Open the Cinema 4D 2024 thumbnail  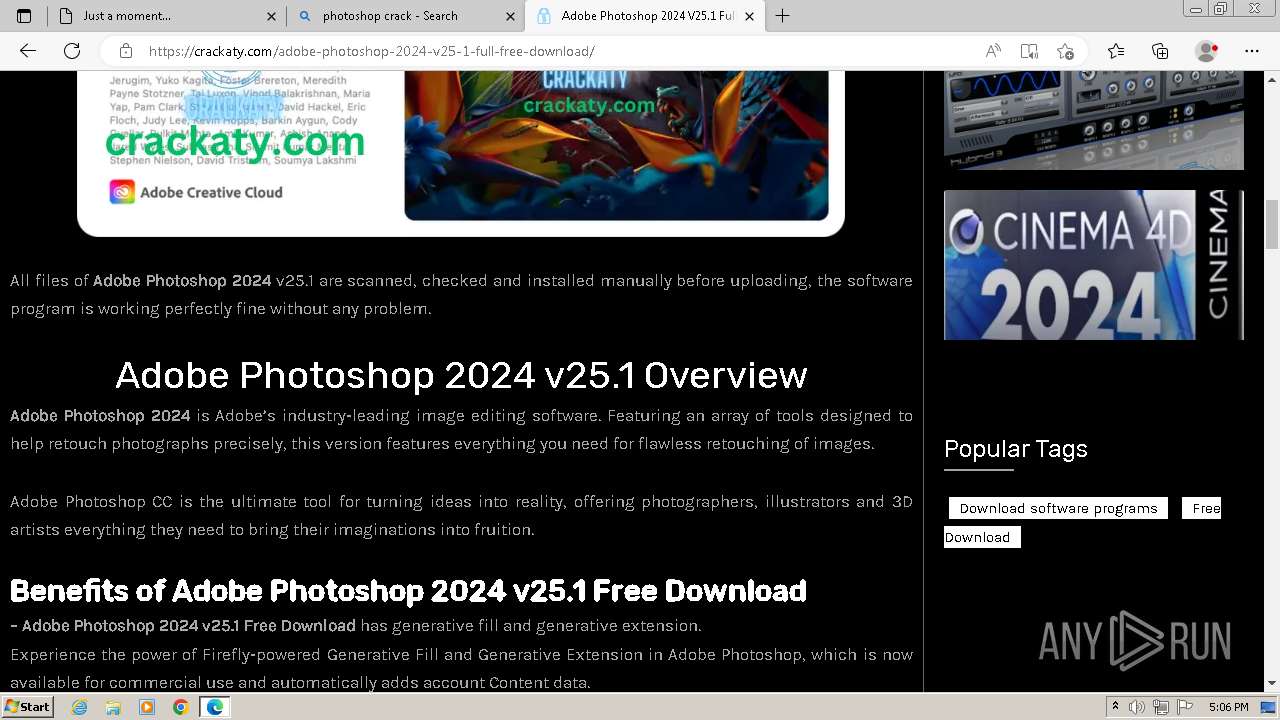1094,265
